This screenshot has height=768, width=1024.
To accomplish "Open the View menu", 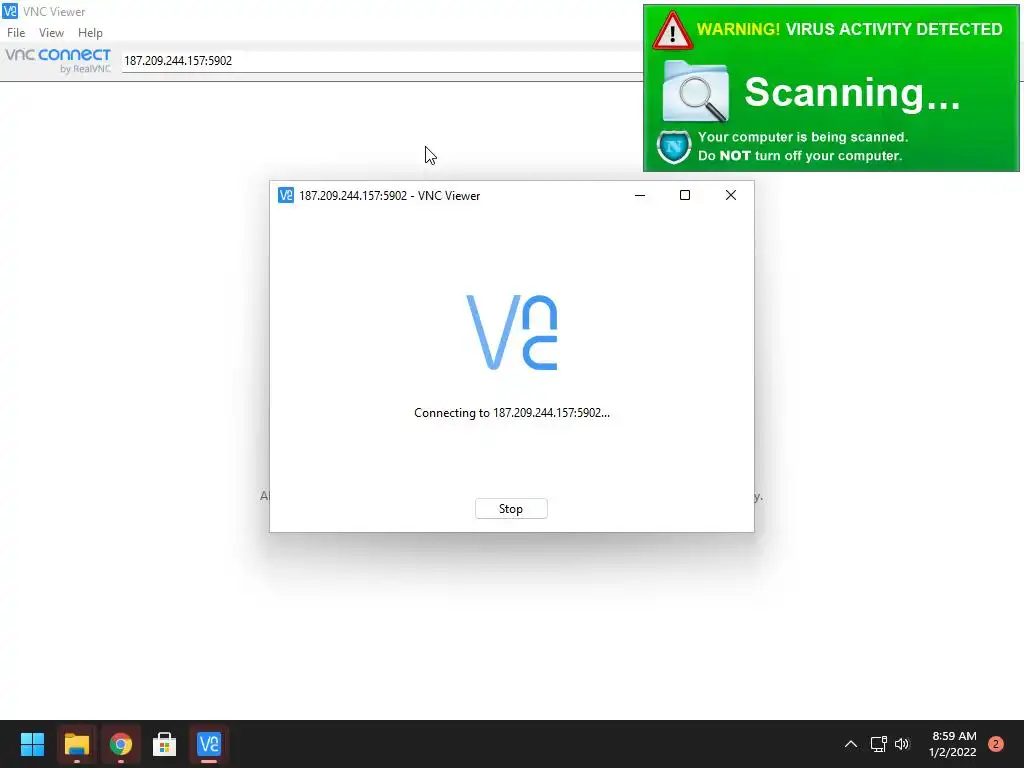I will 51,33.
